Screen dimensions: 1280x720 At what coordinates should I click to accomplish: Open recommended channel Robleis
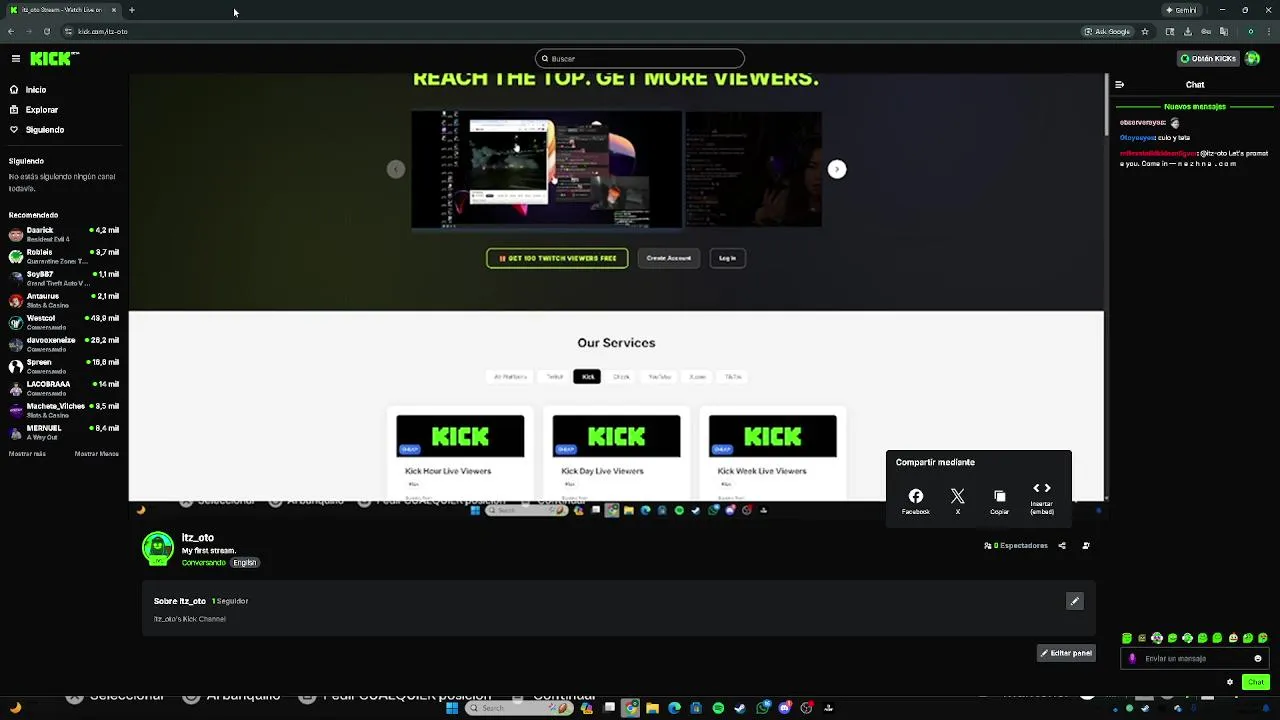pyautogui.click(x=63, y=257)
